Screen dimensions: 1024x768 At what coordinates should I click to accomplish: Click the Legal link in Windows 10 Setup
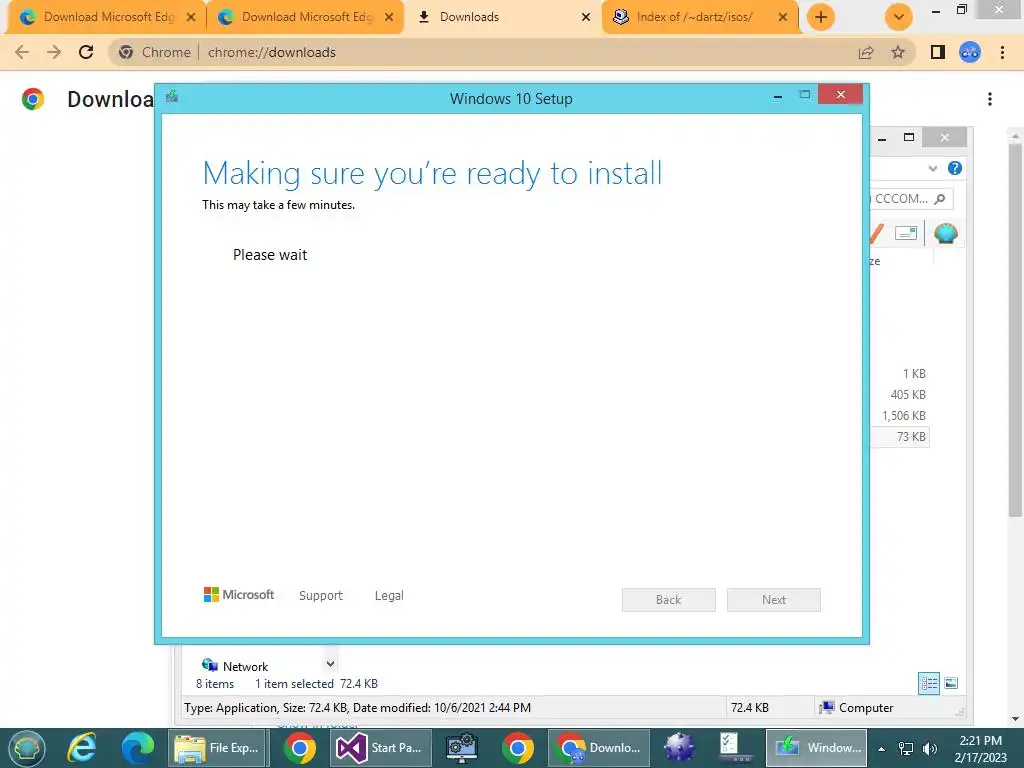(389, 596)
